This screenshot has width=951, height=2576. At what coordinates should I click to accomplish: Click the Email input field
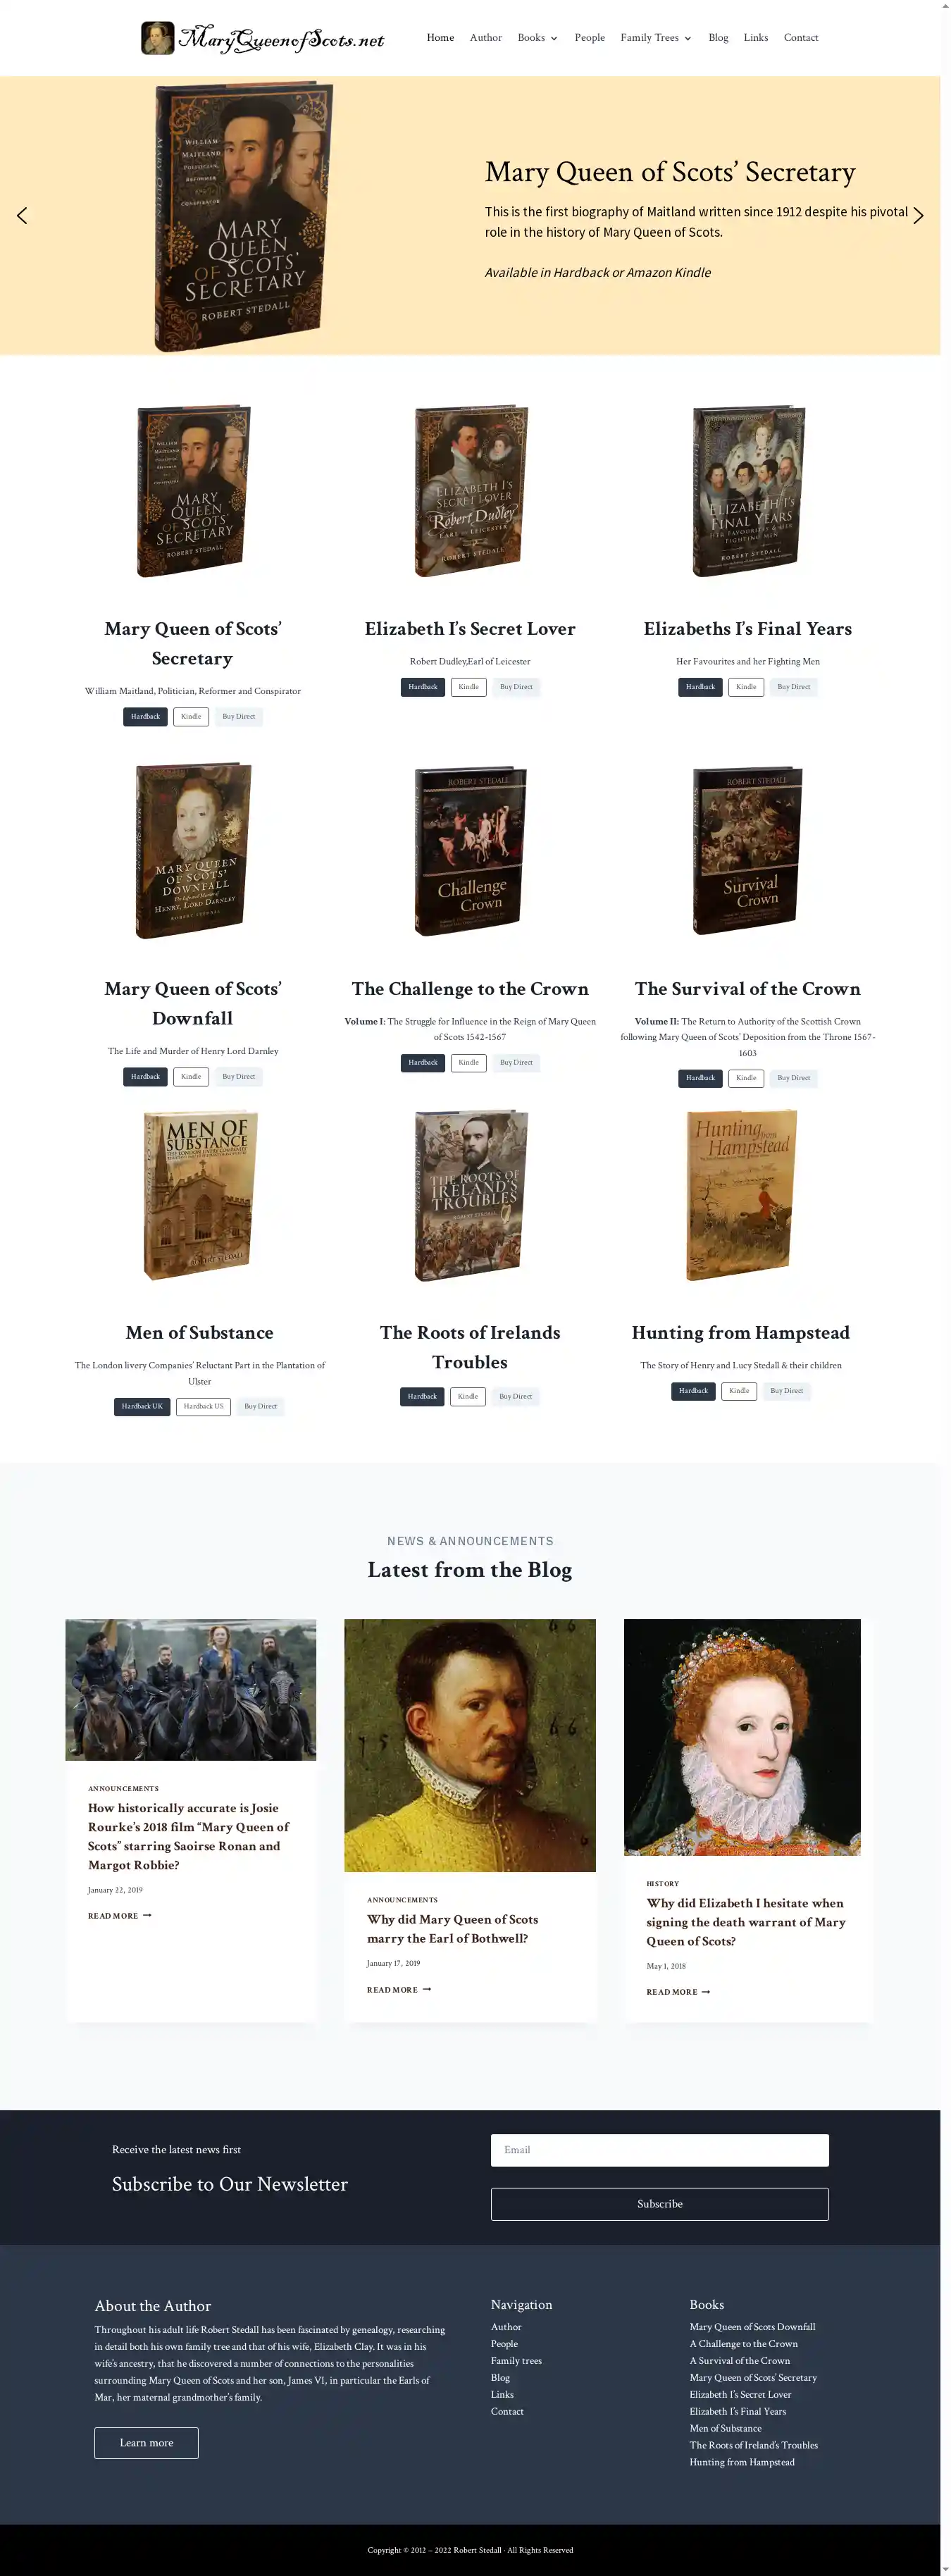click(x=660, y=2150)
